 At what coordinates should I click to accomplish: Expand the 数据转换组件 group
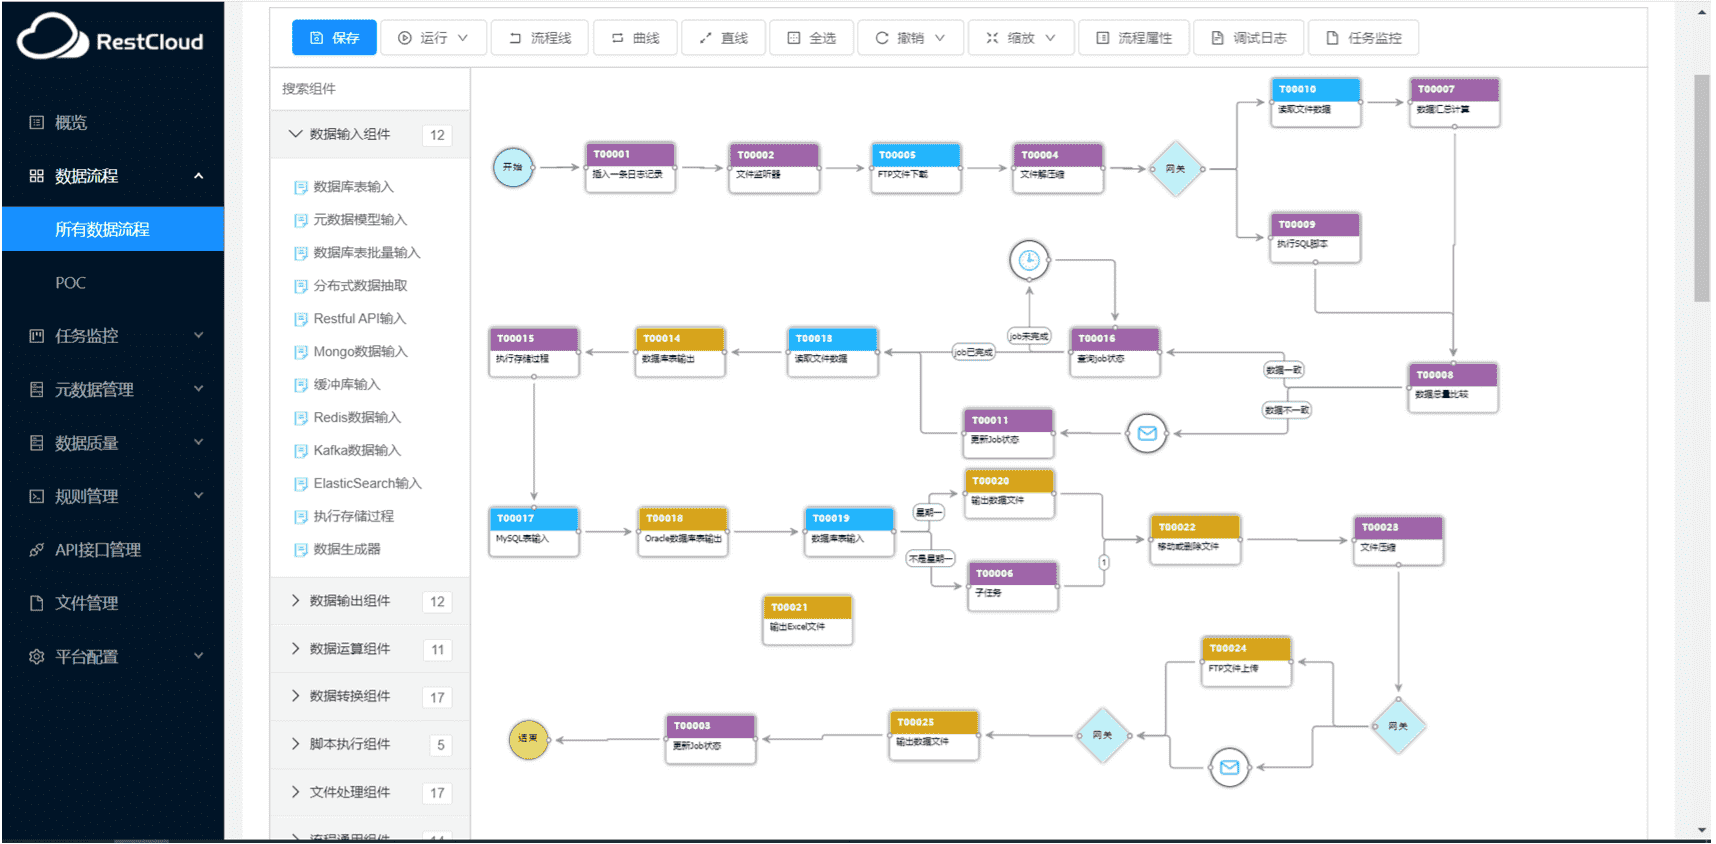tap(370, 697)
